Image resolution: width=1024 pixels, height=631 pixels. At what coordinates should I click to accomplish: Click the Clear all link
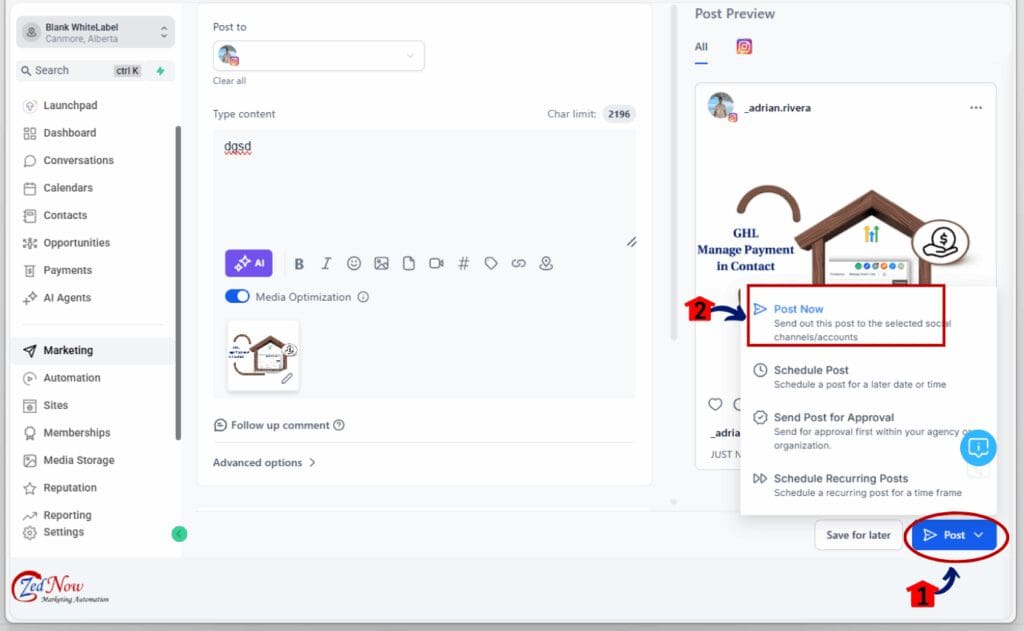tap(229, 81)
